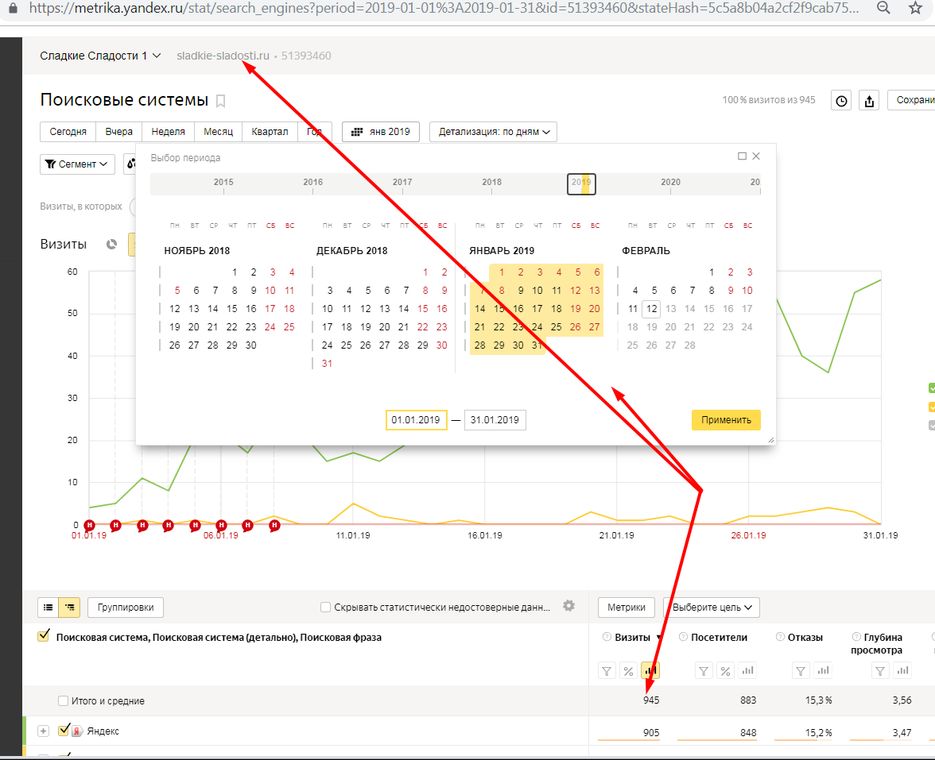Pick 31 December 2018 in the calendar
The height and width of the screenshot is (760, 935).
[x=327, y=364]
